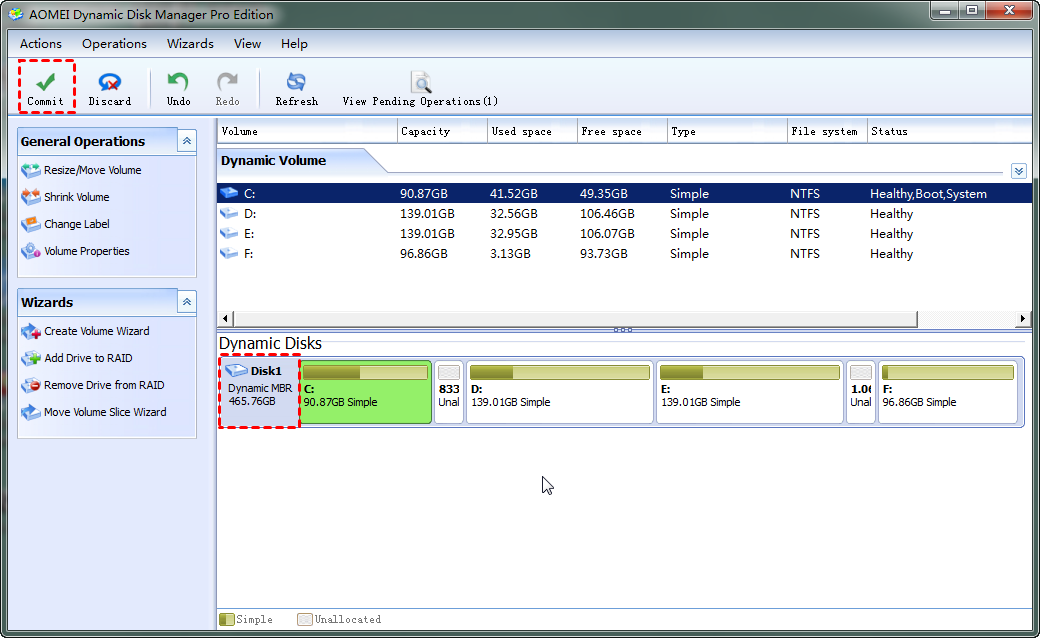Click the Resize/Move Volume icon
1040x638 pixels.
coord(31,170)
